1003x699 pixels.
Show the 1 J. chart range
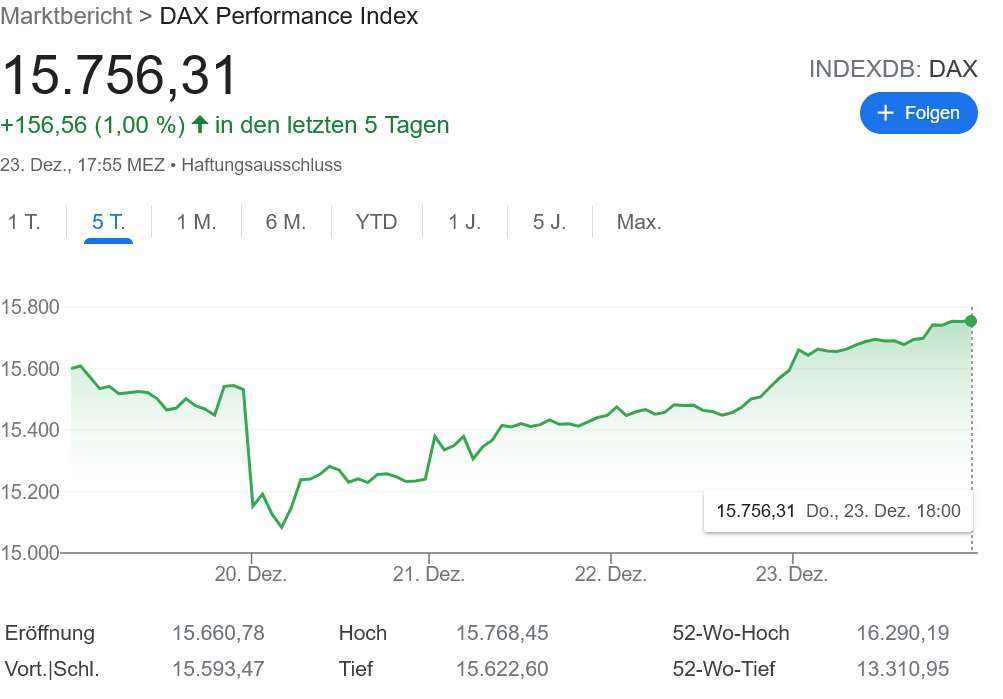(x=464, y=222)
